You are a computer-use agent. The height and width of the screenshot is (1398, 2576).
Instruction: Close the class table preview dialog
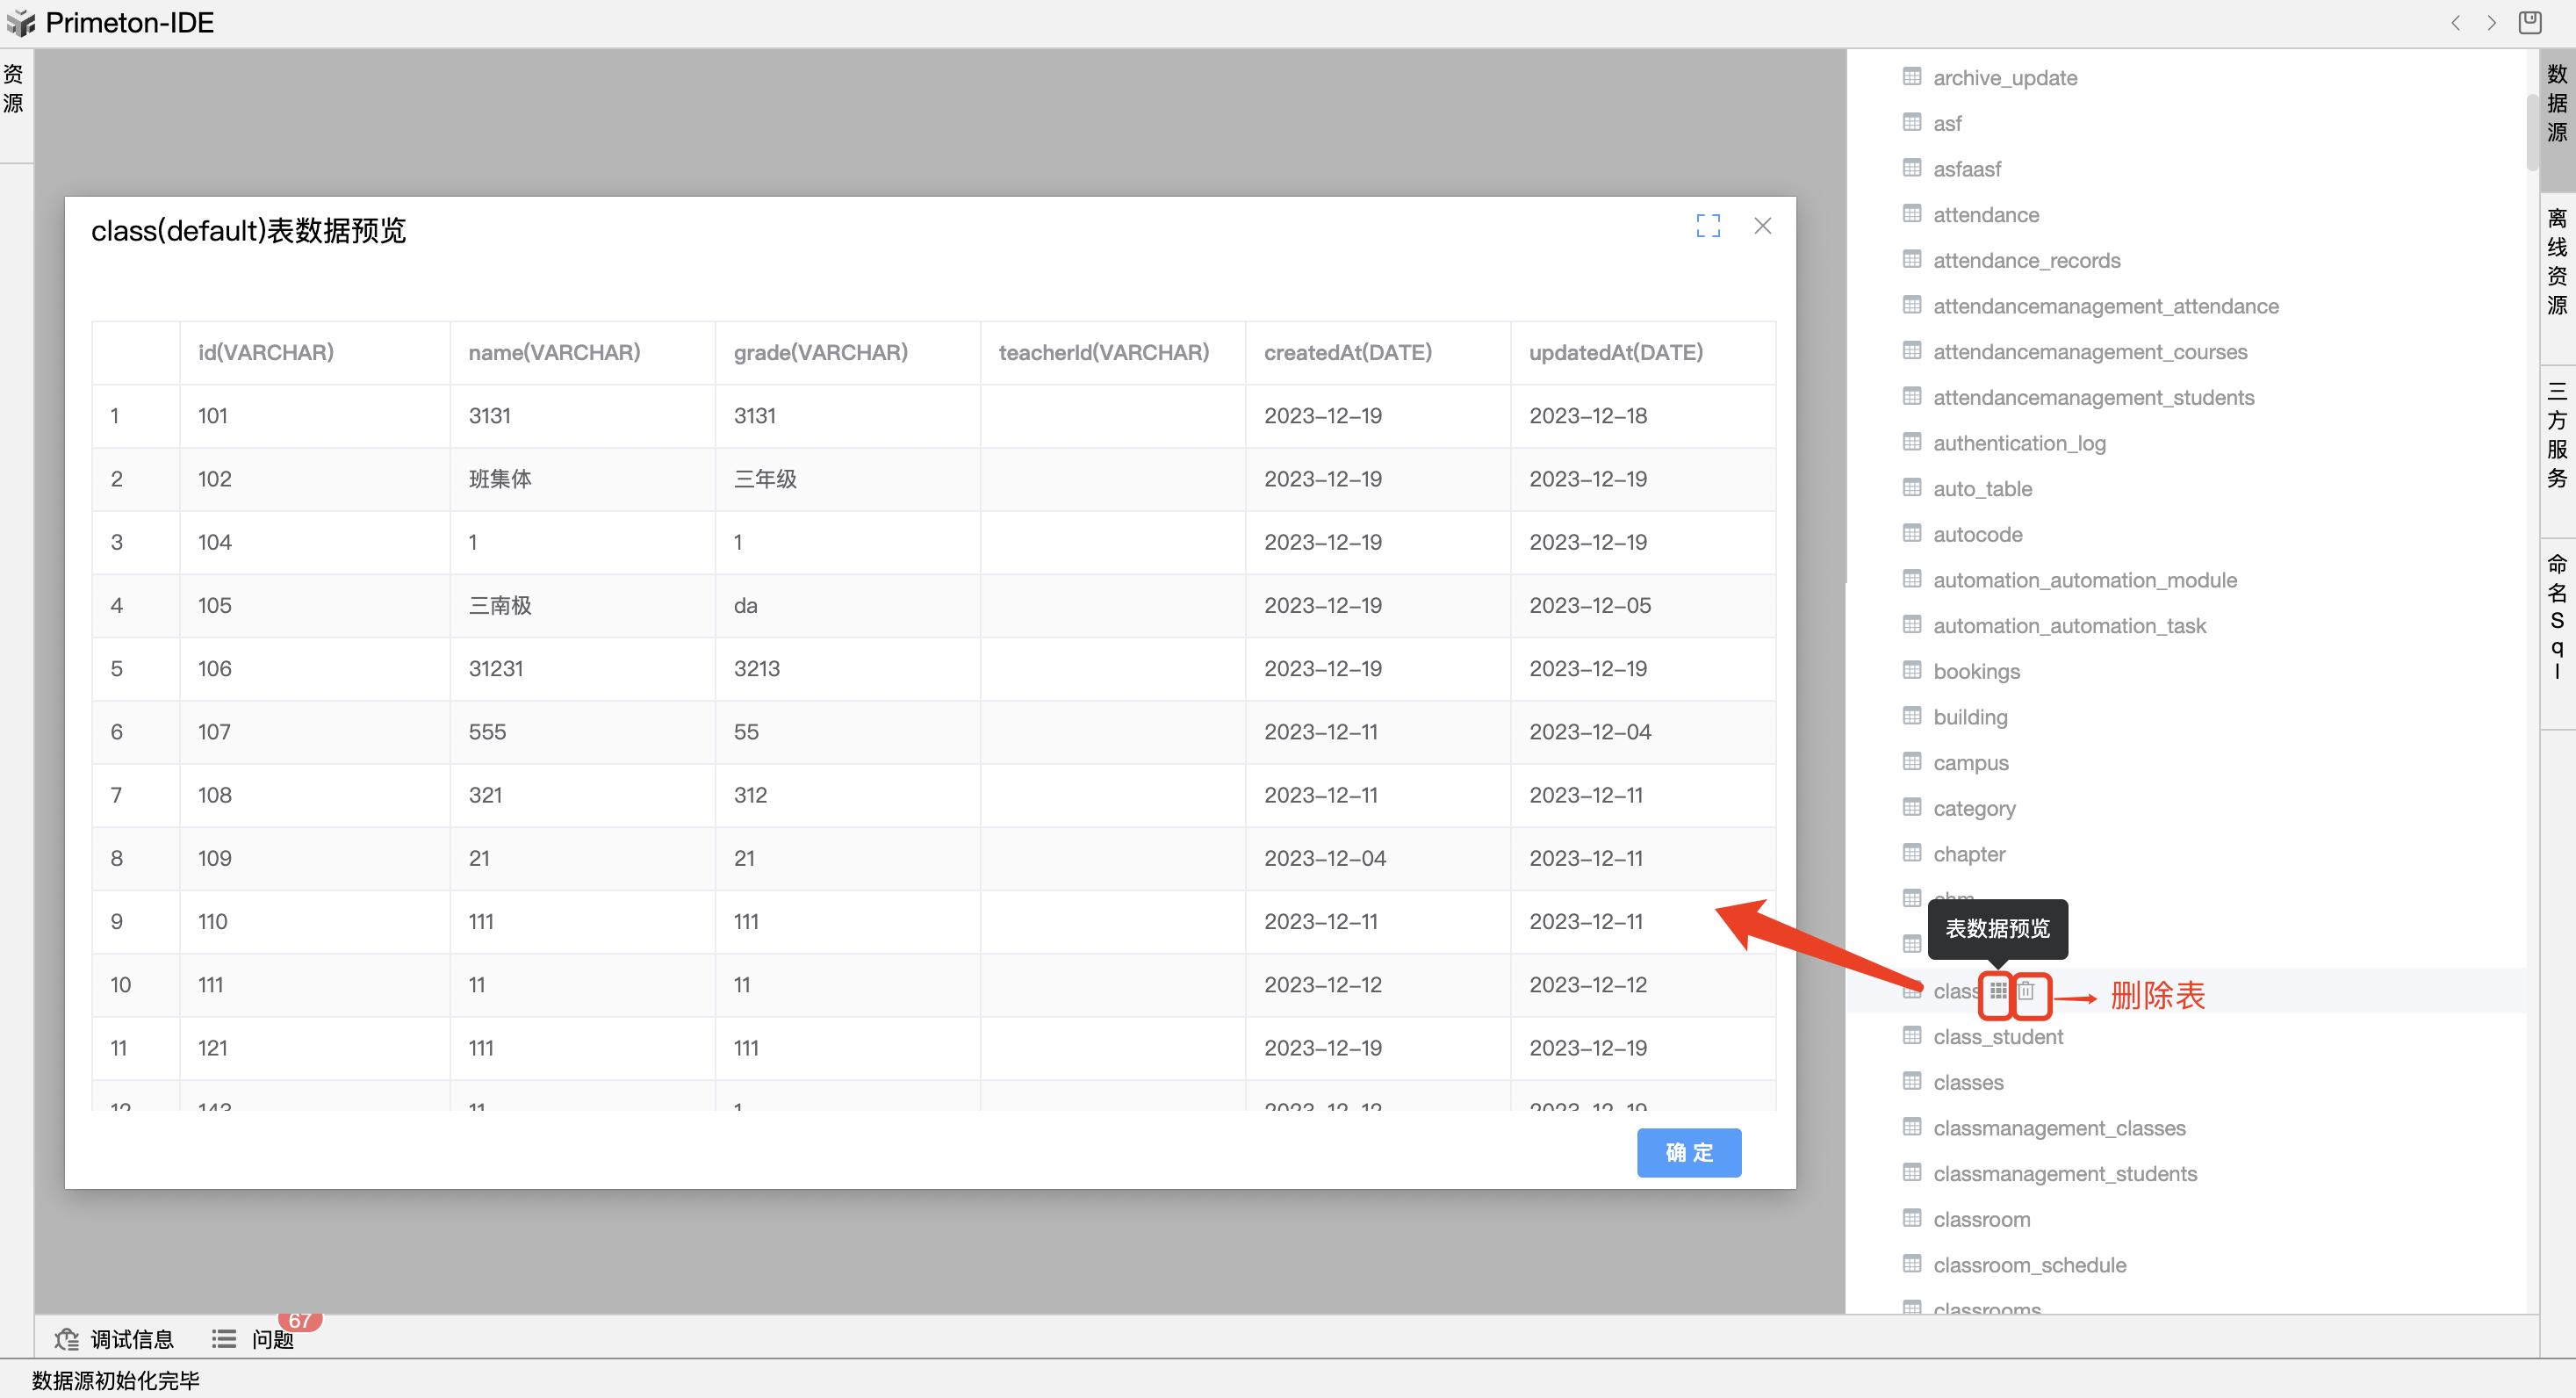point(1762,226)
